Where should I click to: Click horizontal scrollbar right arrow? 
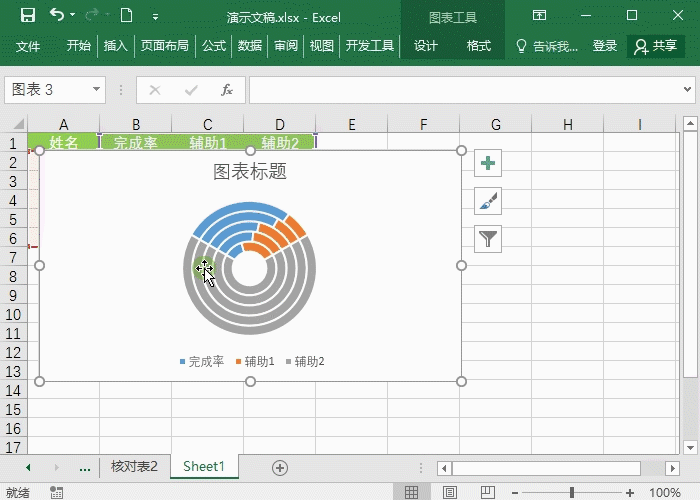[x=672, y=468]
